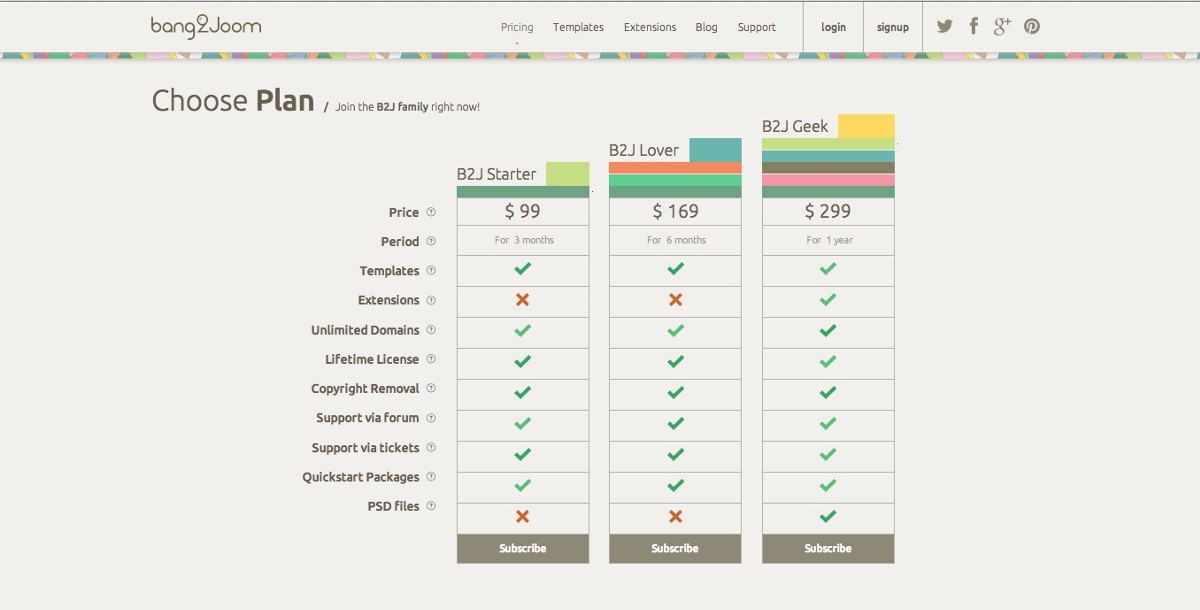Image resolution: width=1200 pixels, height=610 pixels.
Task: Click the "B2J Geek" plan title
Action: pyautogui.click(x=795, y=126)
